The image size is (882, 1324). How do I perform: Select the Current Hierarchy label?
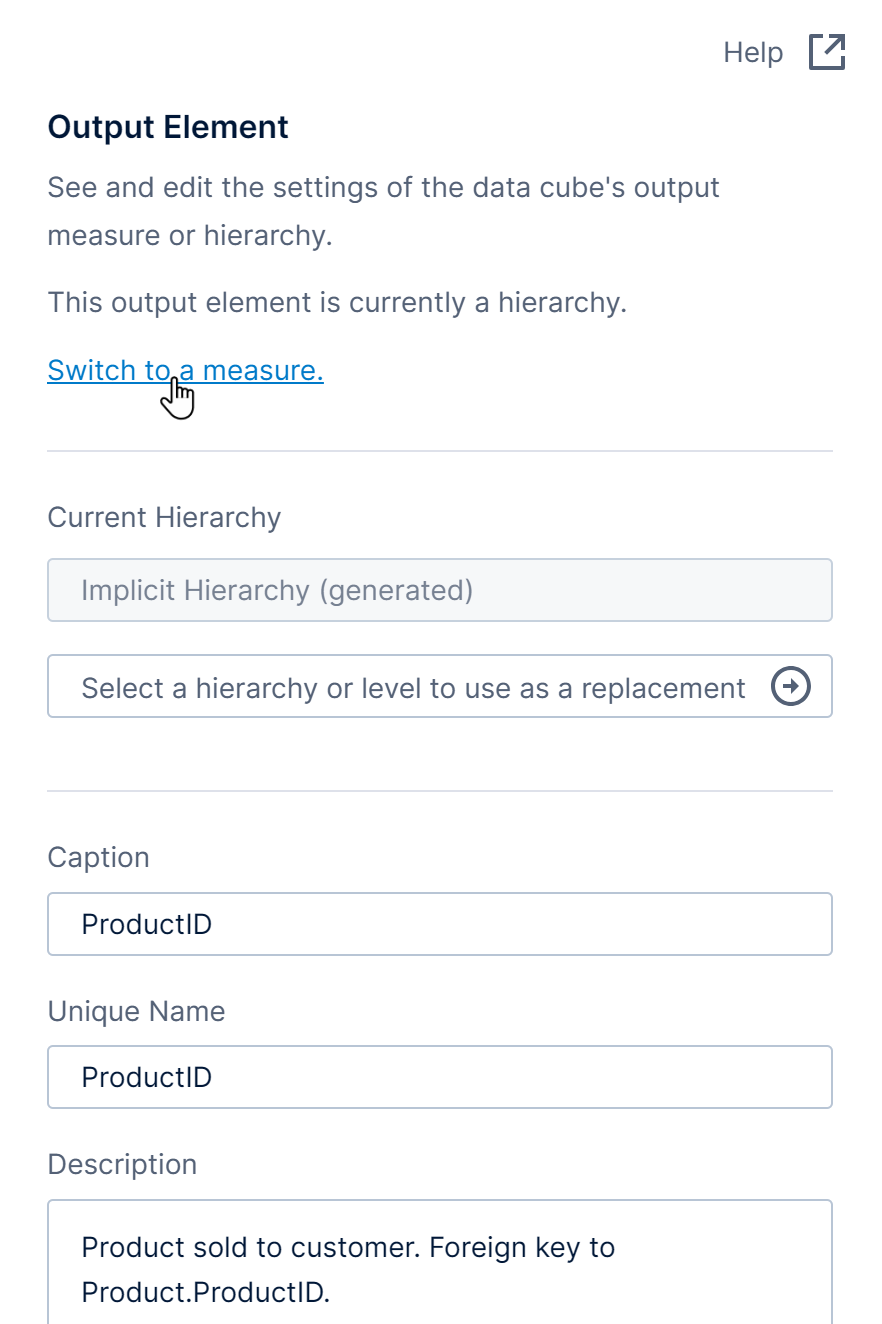[163, 517]
